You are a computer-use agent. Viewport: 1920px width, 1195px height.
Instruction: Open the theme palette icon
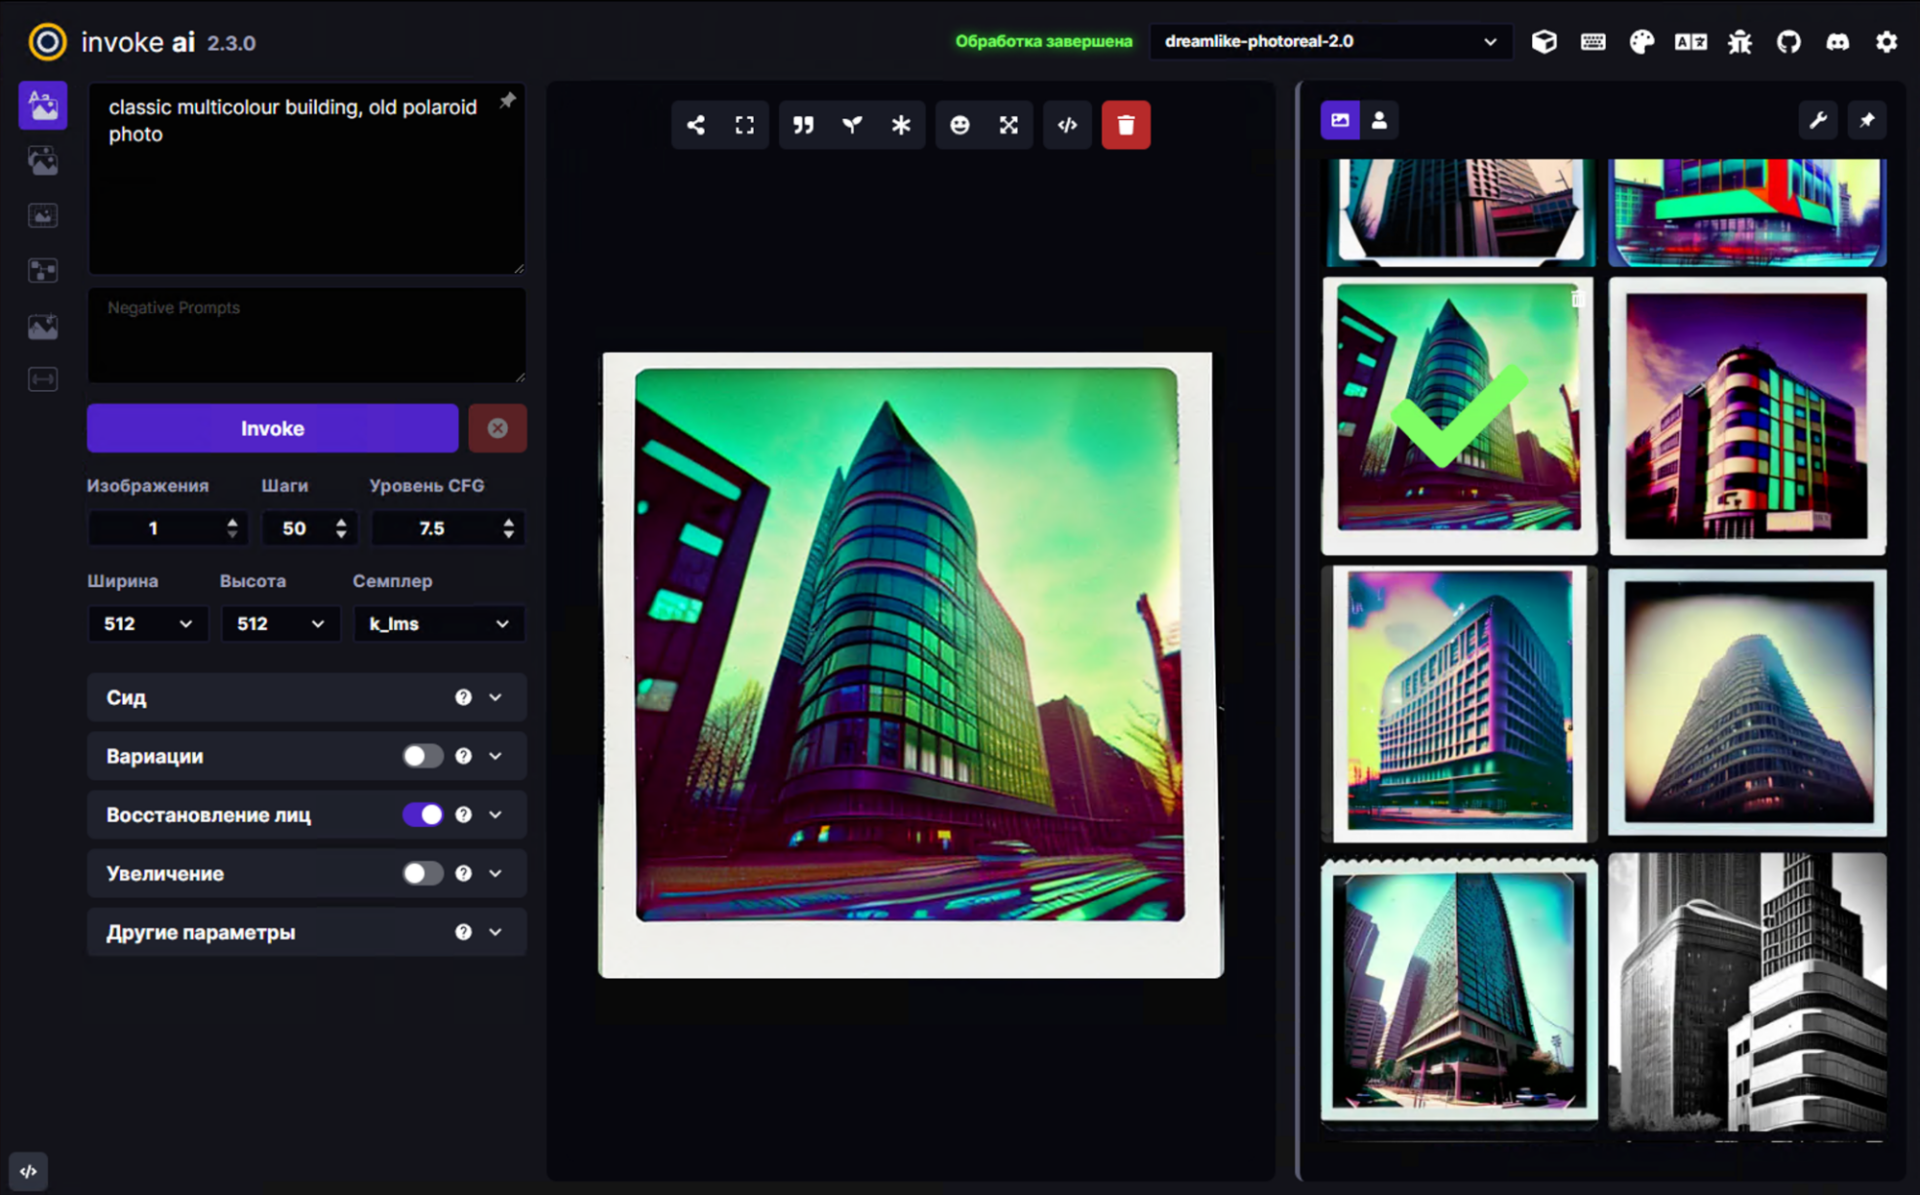coord(1642,42)
